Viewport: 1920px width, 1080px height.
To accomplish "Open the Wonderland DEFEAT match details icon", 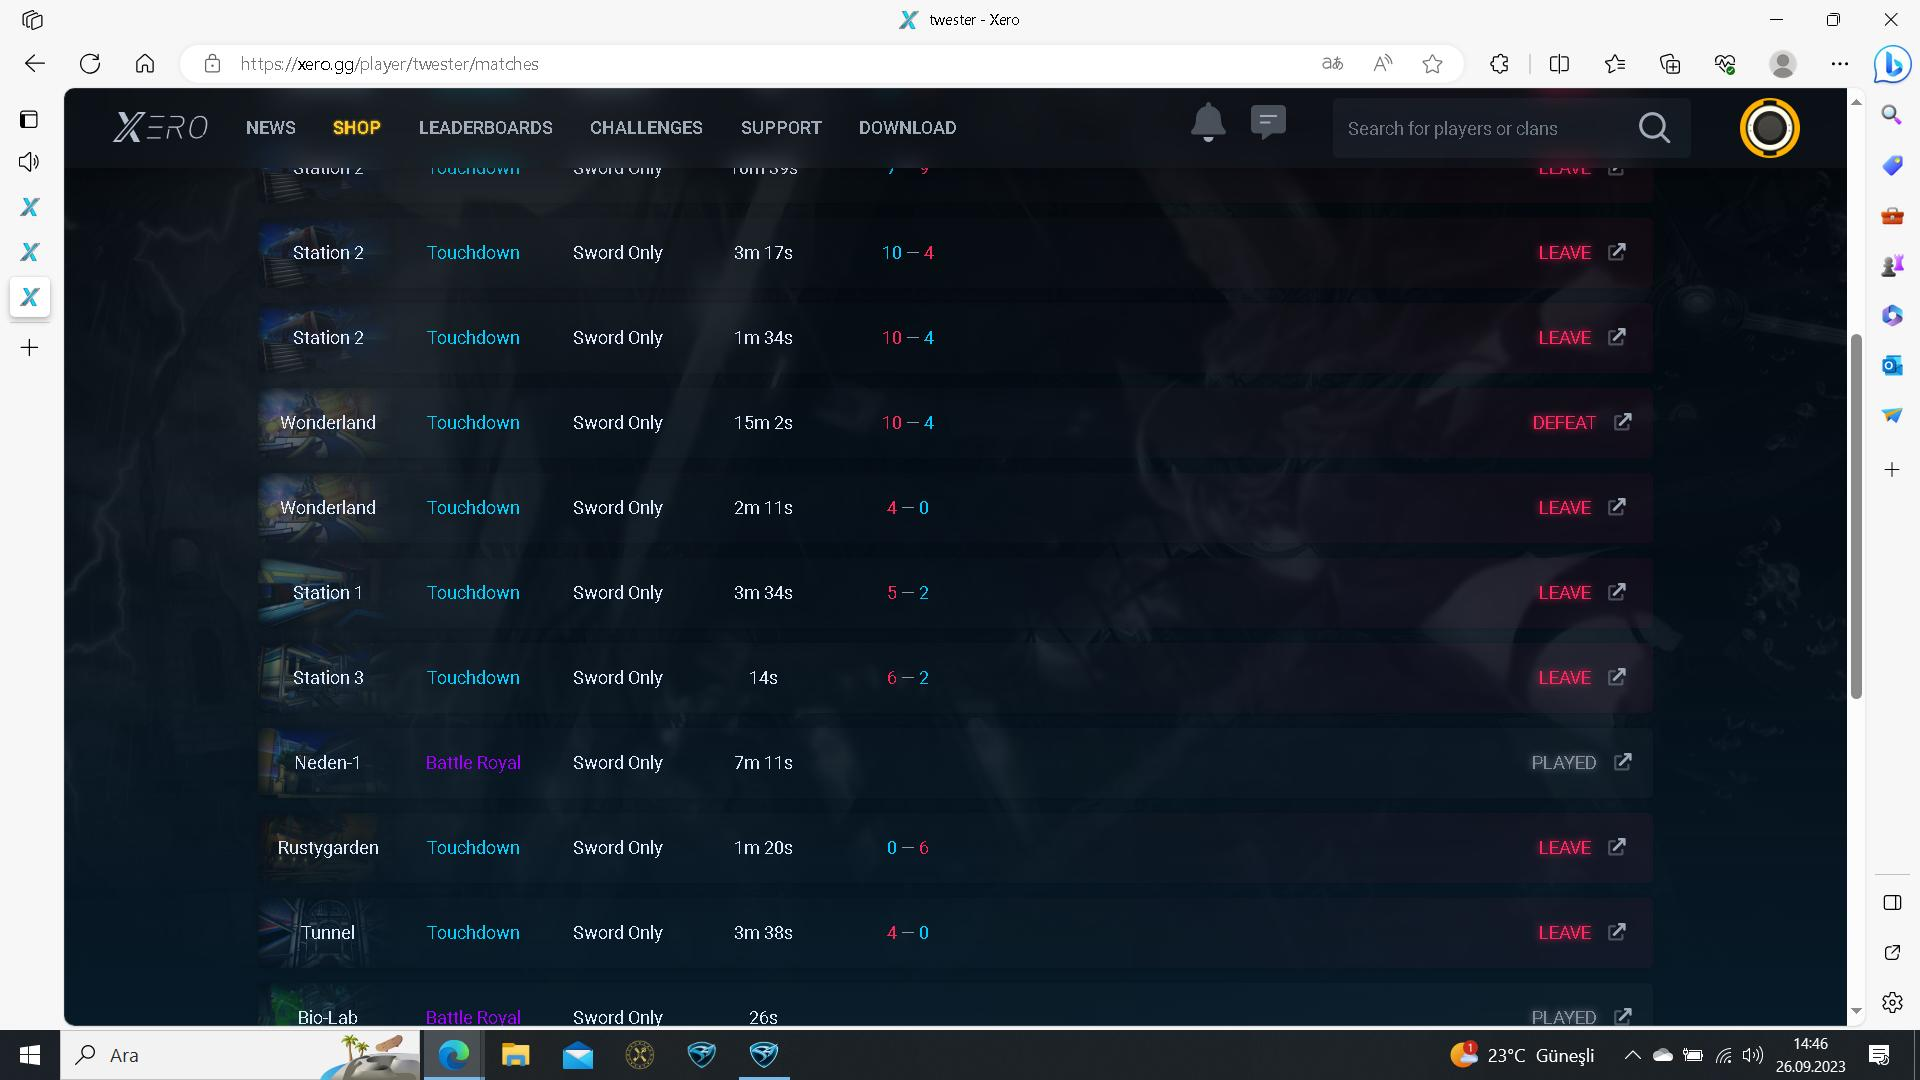I will tap(1622, 422).
